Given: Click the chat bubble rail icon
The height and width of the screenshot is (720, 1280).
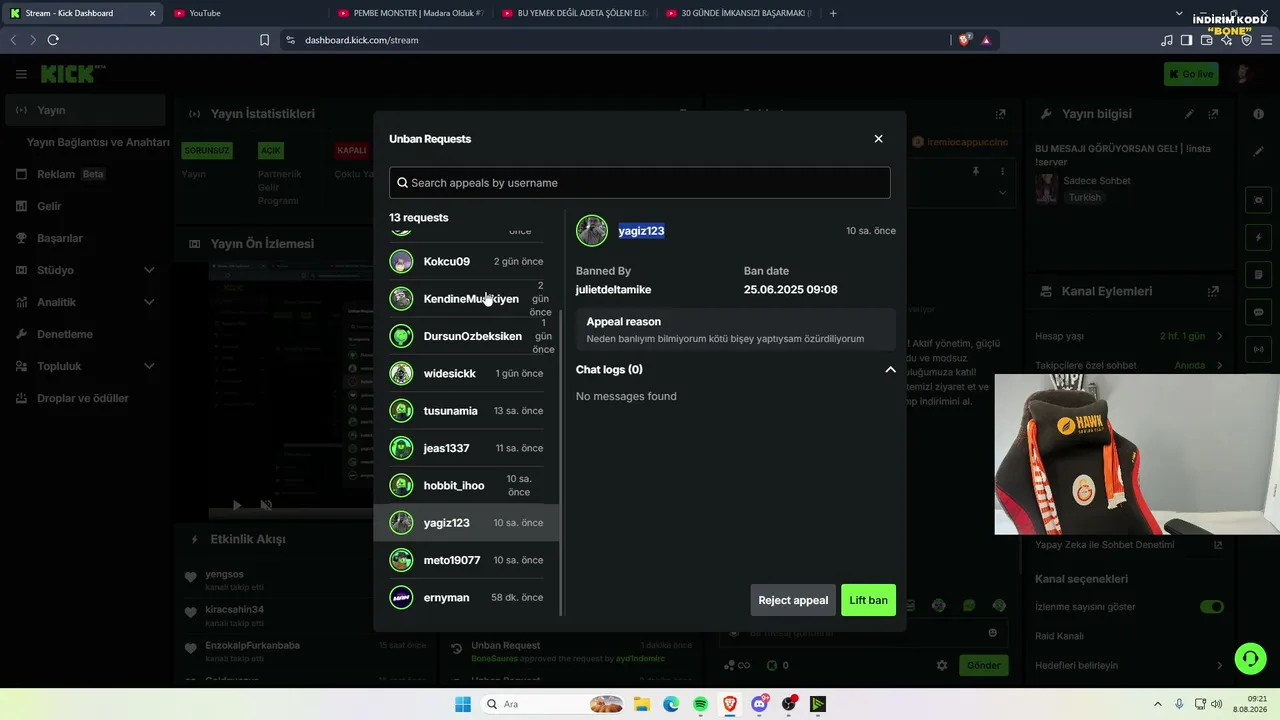Looking at the screenshot, I should [x=1258, y=312].
